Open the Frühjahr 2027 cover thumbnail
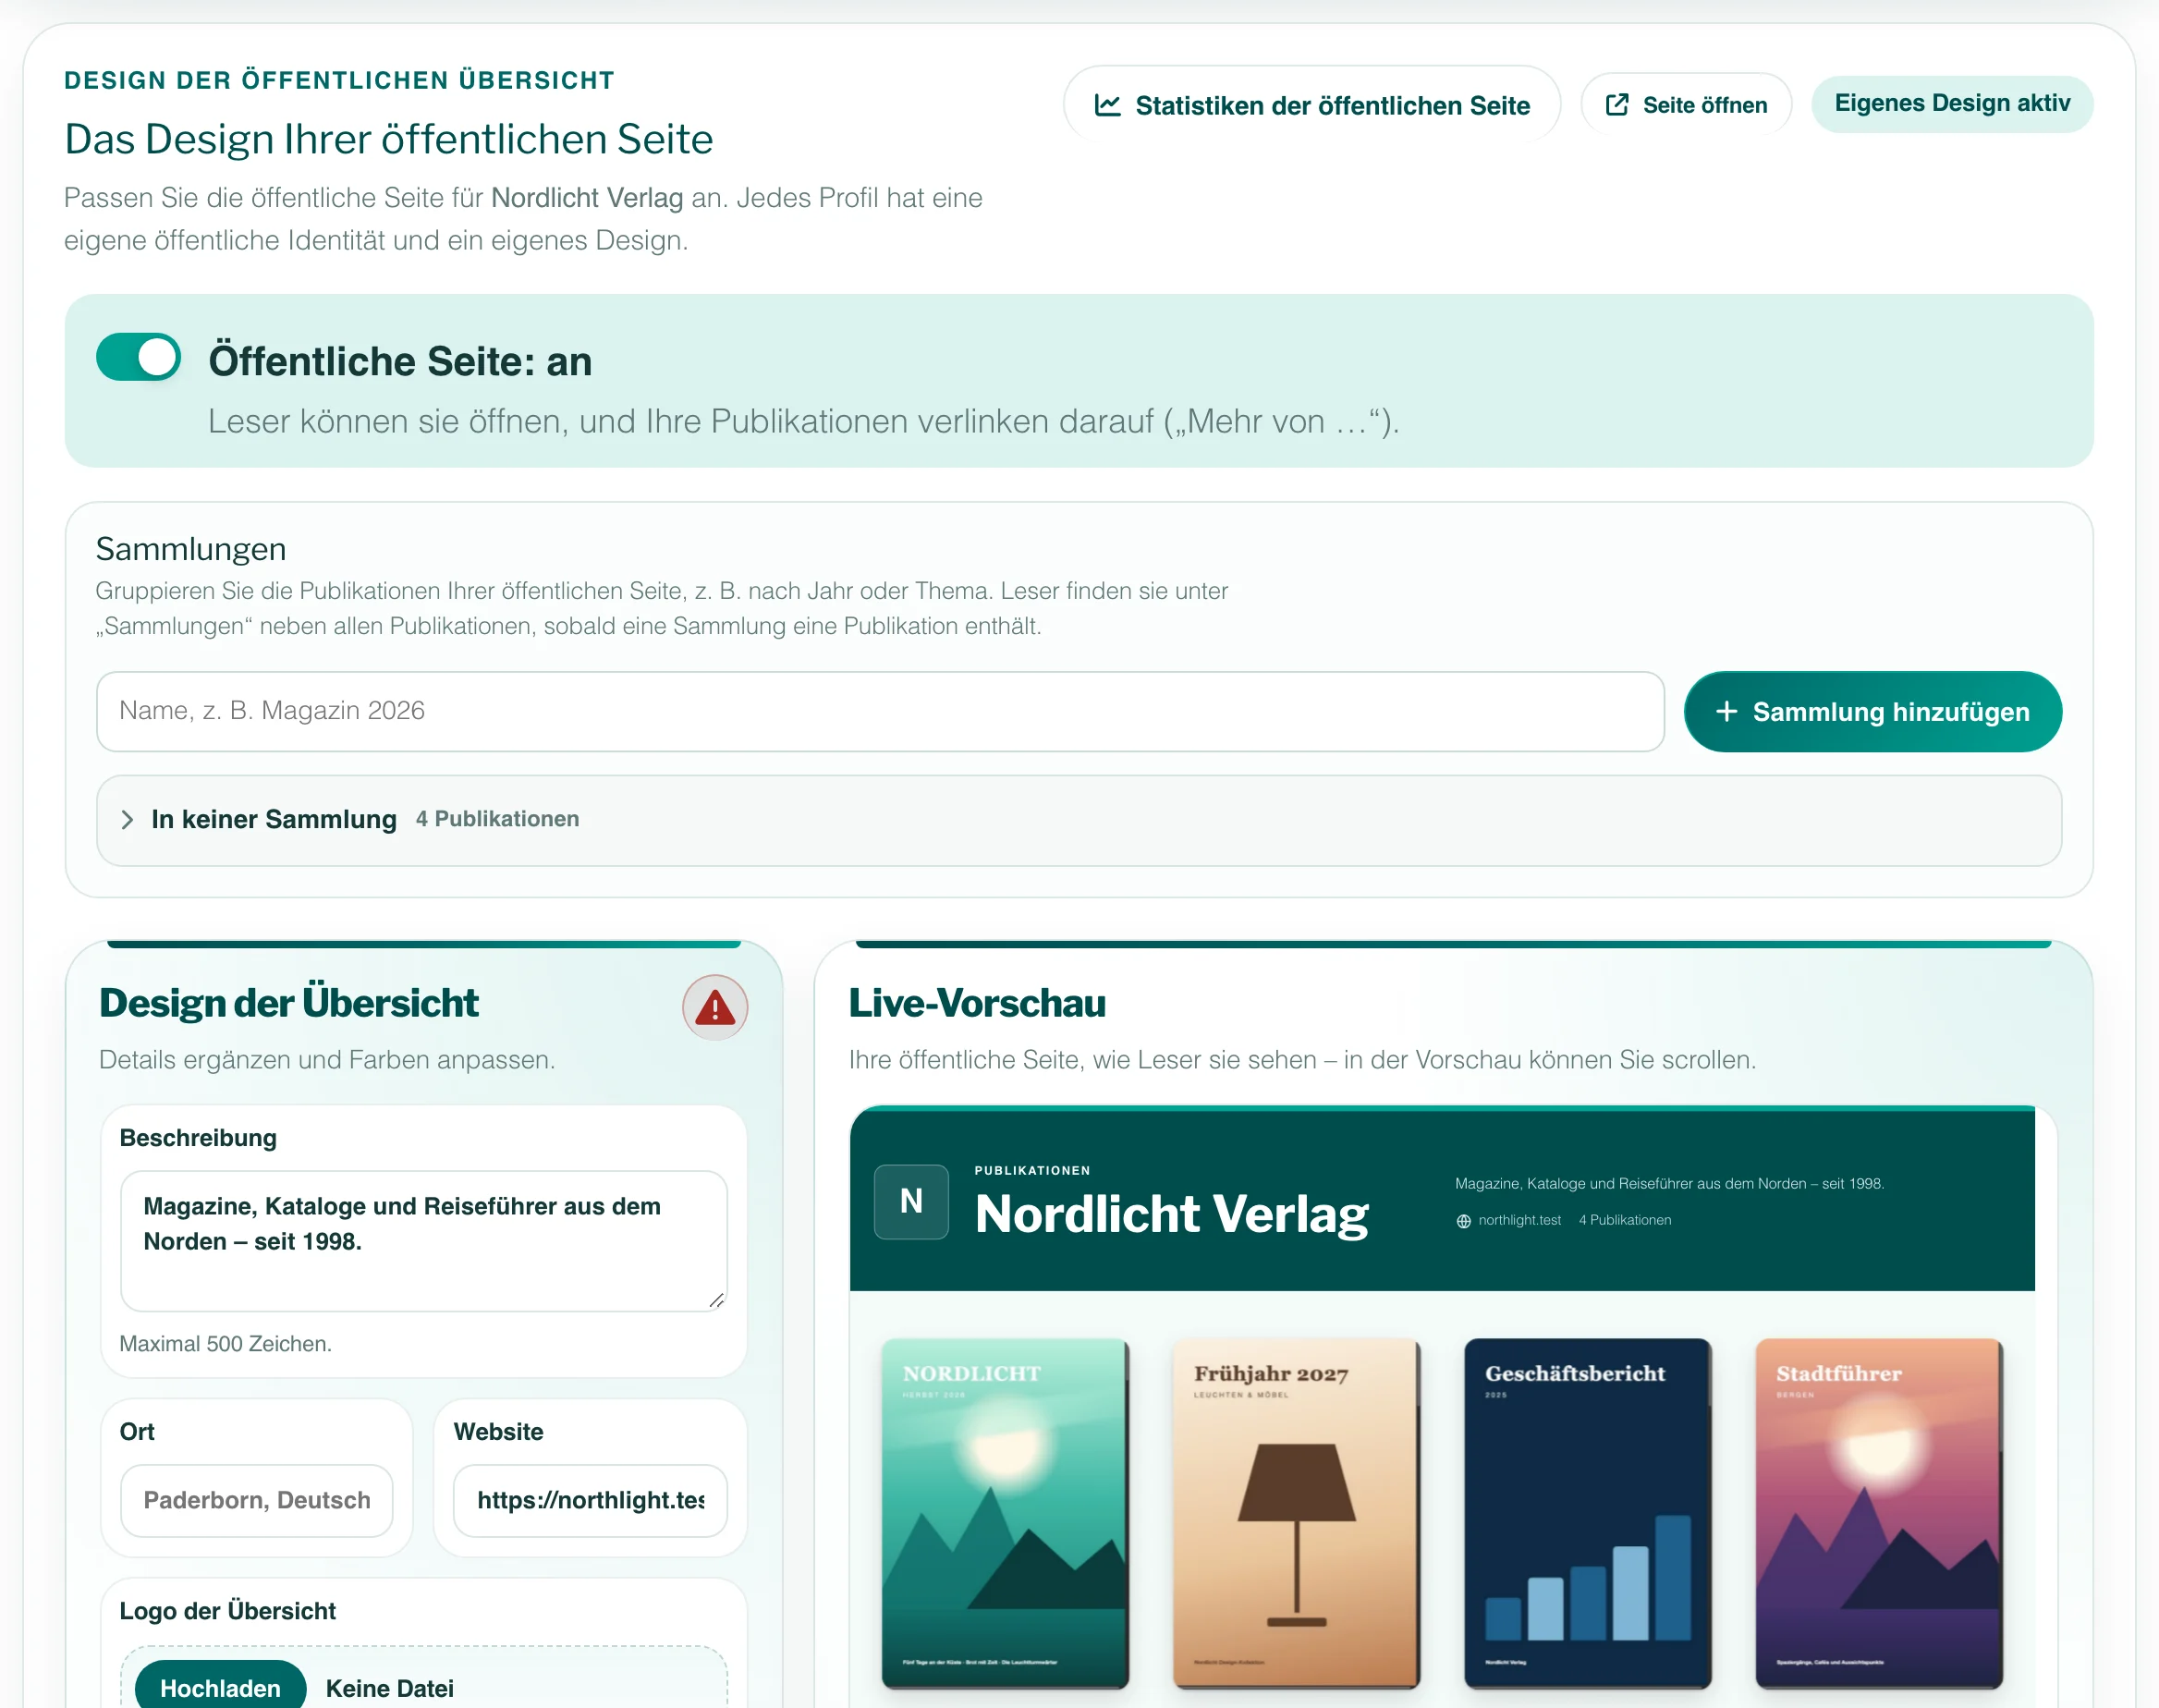2159x1708 pixels. tap(1296, 1513)
